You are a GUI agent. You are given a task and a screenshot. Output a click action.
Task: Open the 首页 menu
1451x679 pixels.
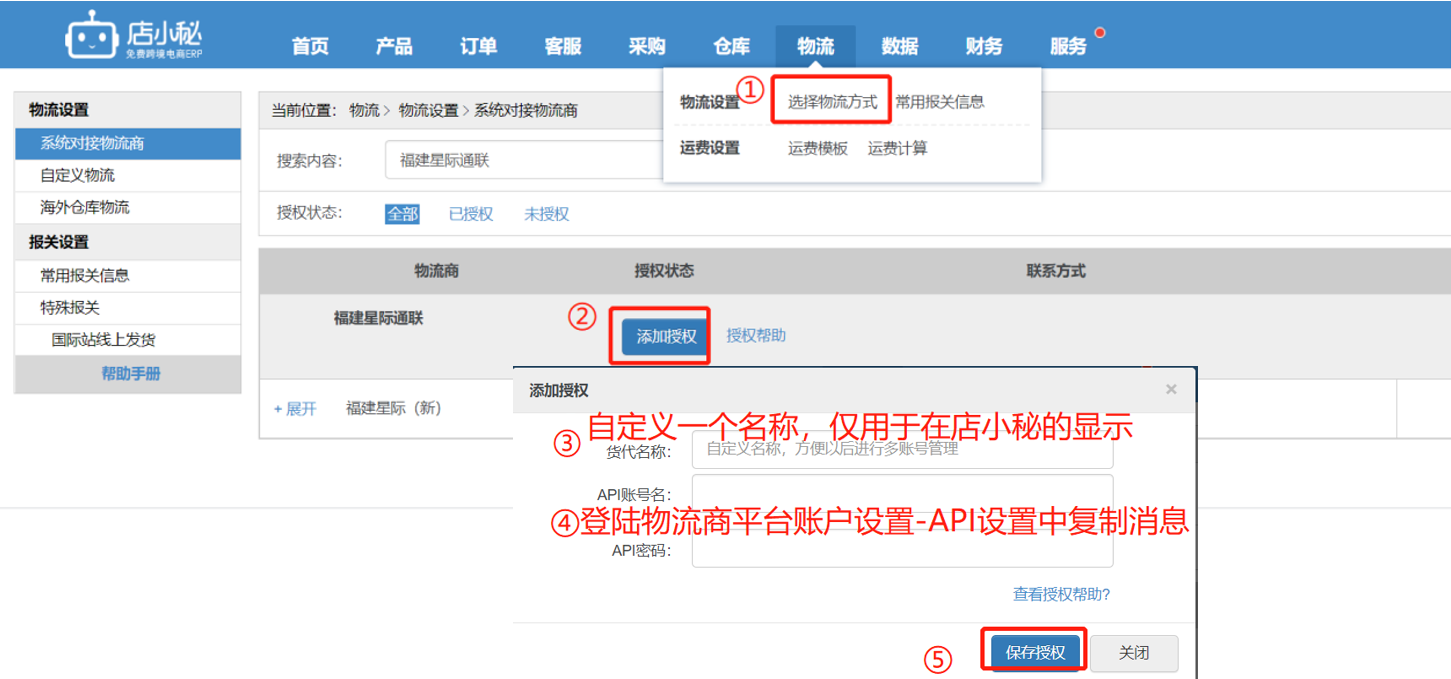[x=310, y=46]
